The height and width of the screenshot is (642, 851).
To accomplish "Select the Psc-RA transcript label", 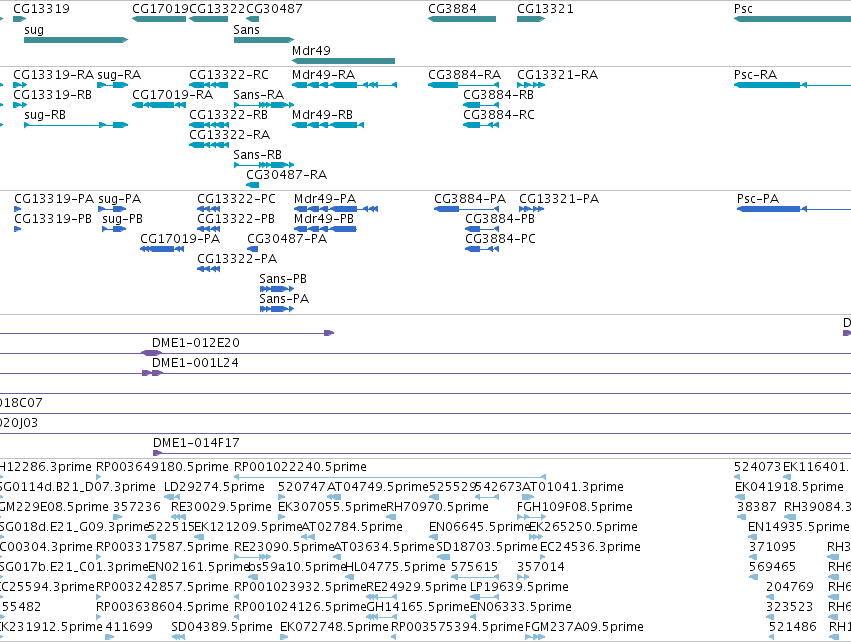I will tap(755, 74).
